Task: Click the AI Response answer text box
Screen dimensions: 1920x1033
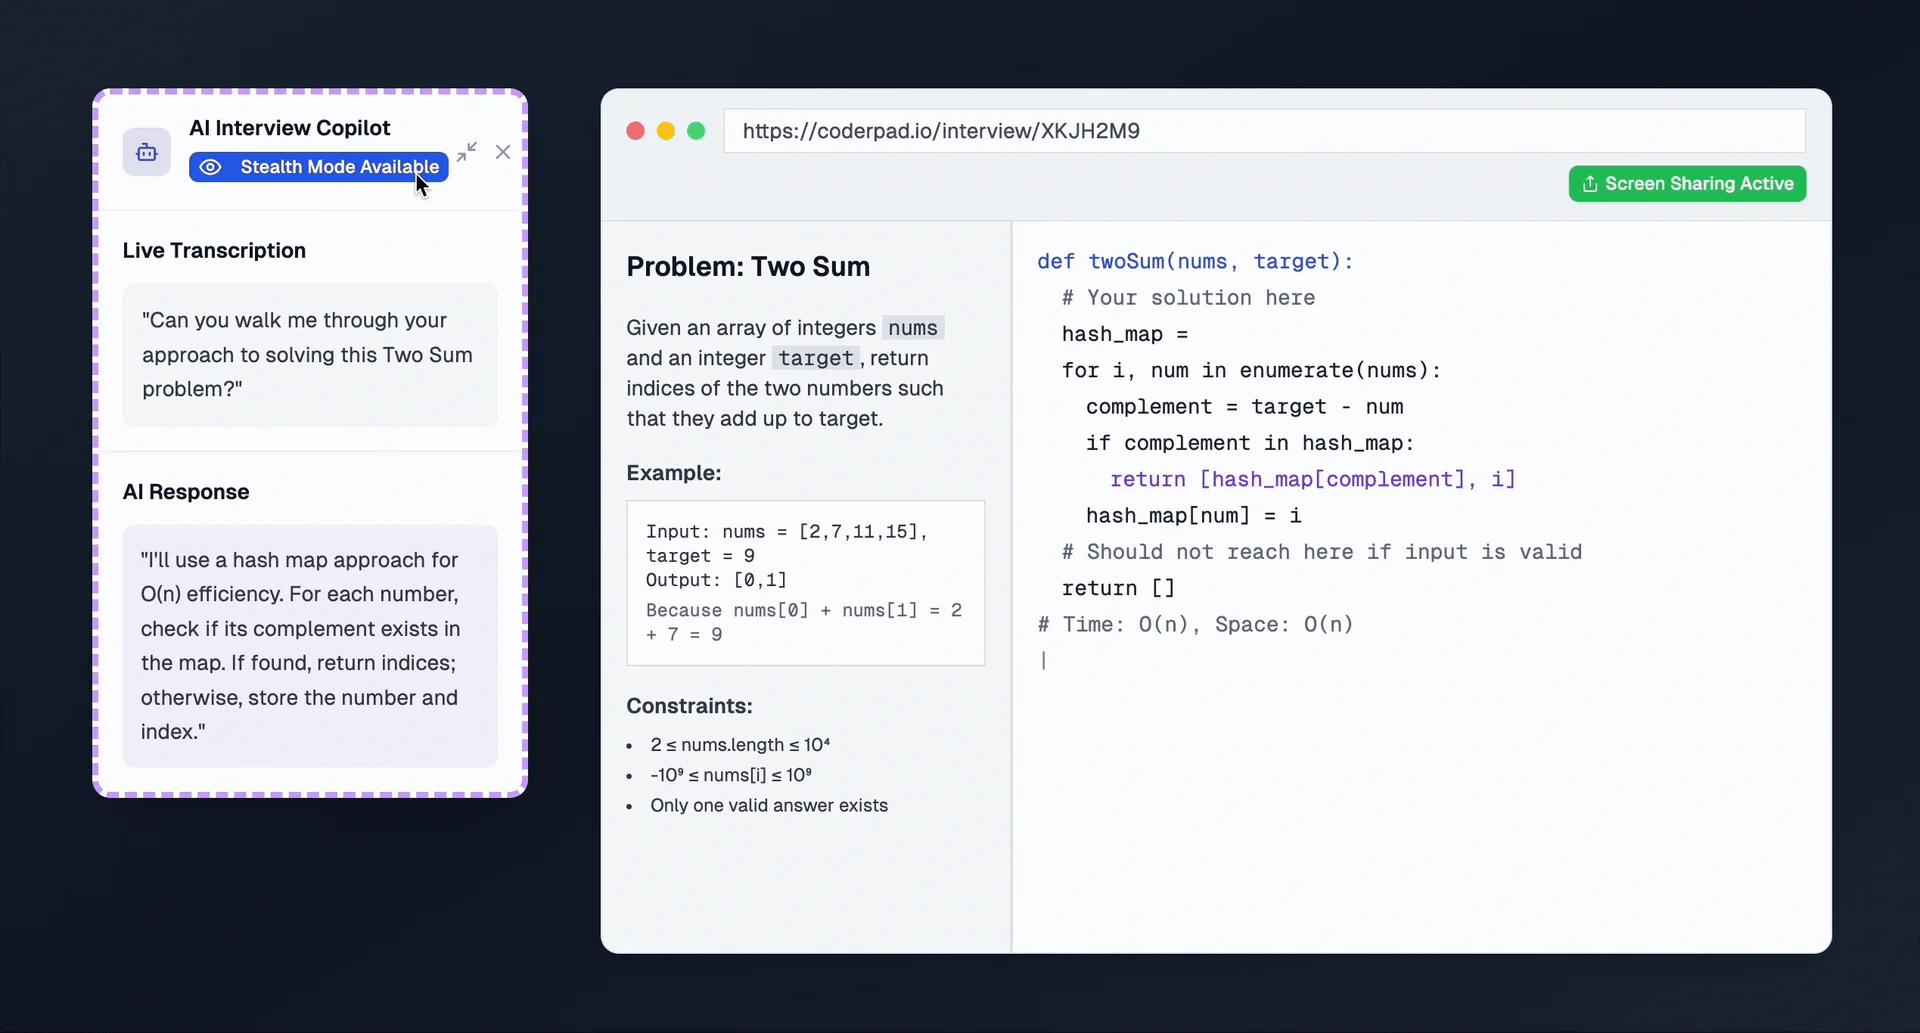Action: click(309, 646)
